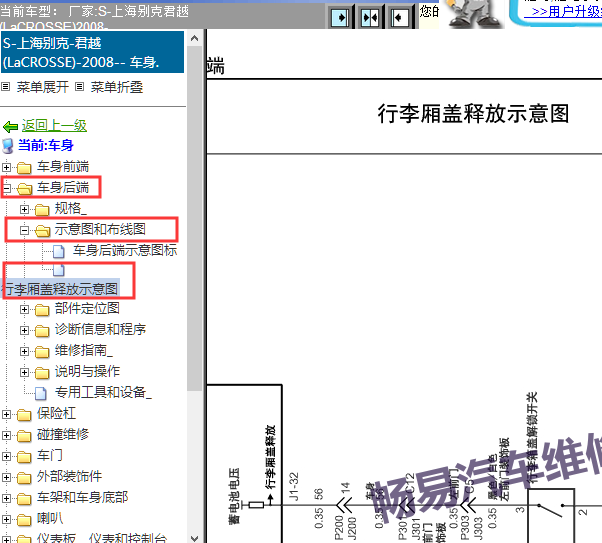The height and width of the screenshot is (543, 602).
Task: Expand the 规格_ folder
Action: pyautogui.click(x=24, y=209)
